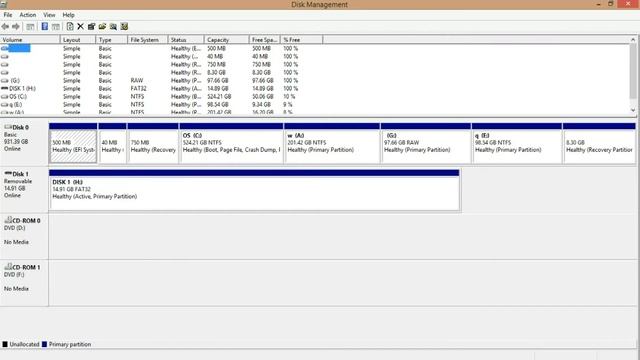Sort by the Status column header

(x=186, y=40)
